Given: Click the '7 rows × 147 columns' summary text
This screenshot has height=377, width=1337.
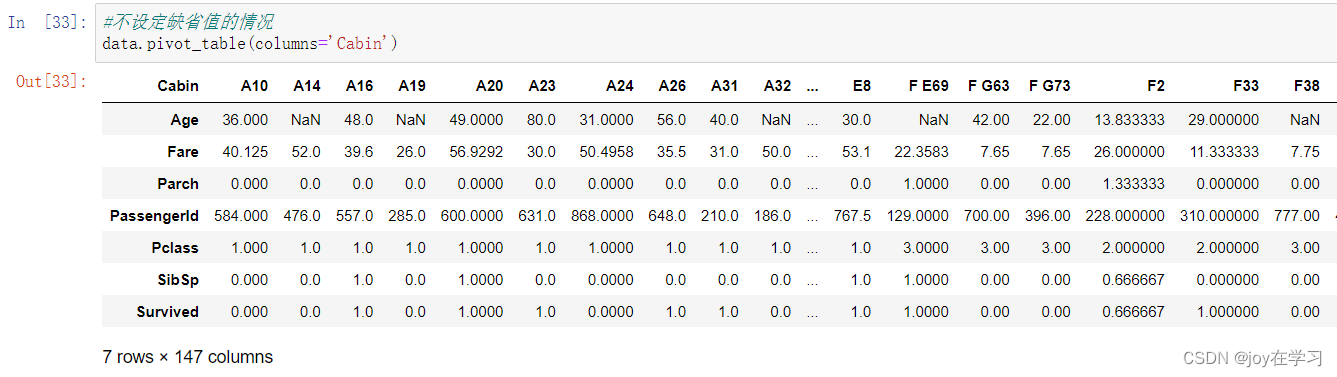Looking at the screenshot, I should click(188, 357).
